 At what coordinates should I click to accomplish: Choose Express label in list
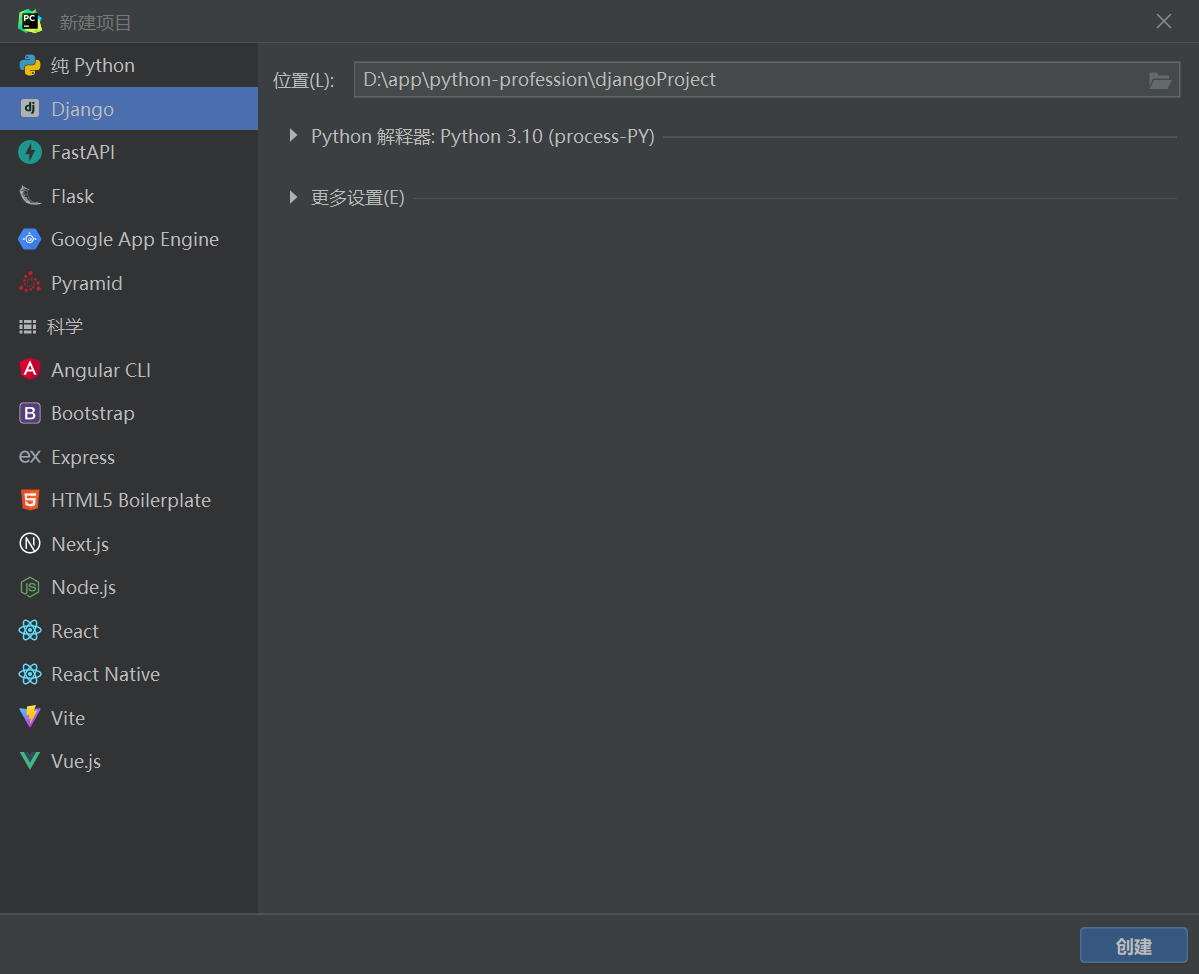[83, 457]
